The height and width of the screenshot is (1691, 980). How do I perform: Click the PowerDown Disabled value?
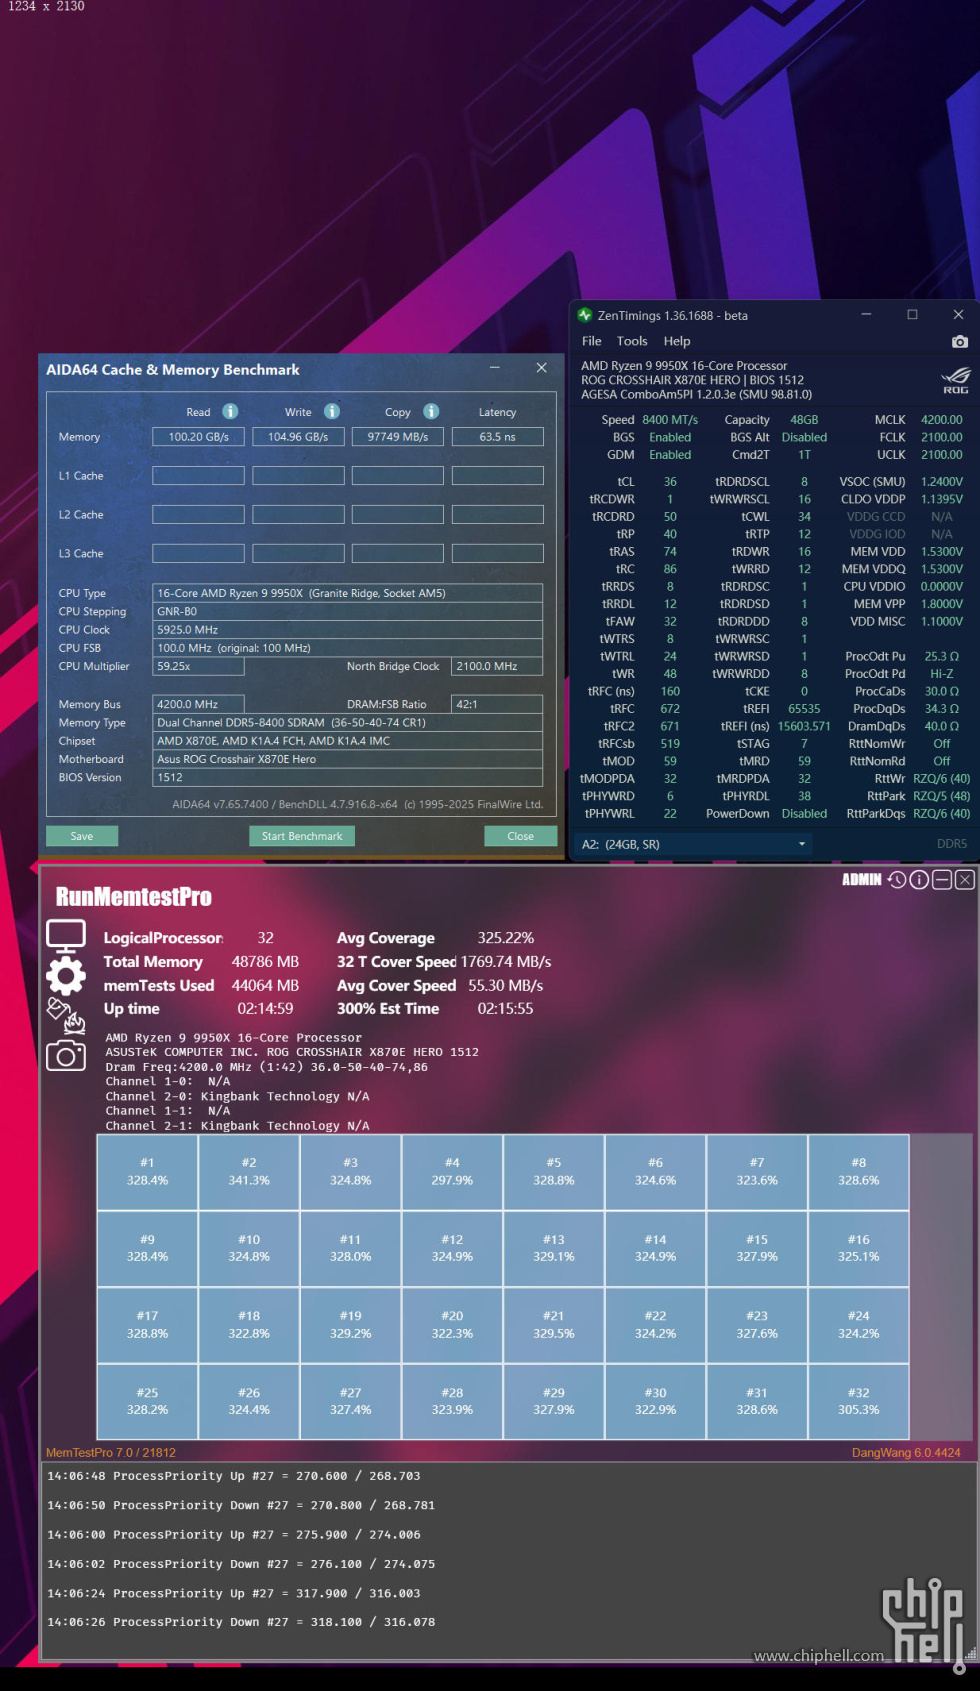804,814
